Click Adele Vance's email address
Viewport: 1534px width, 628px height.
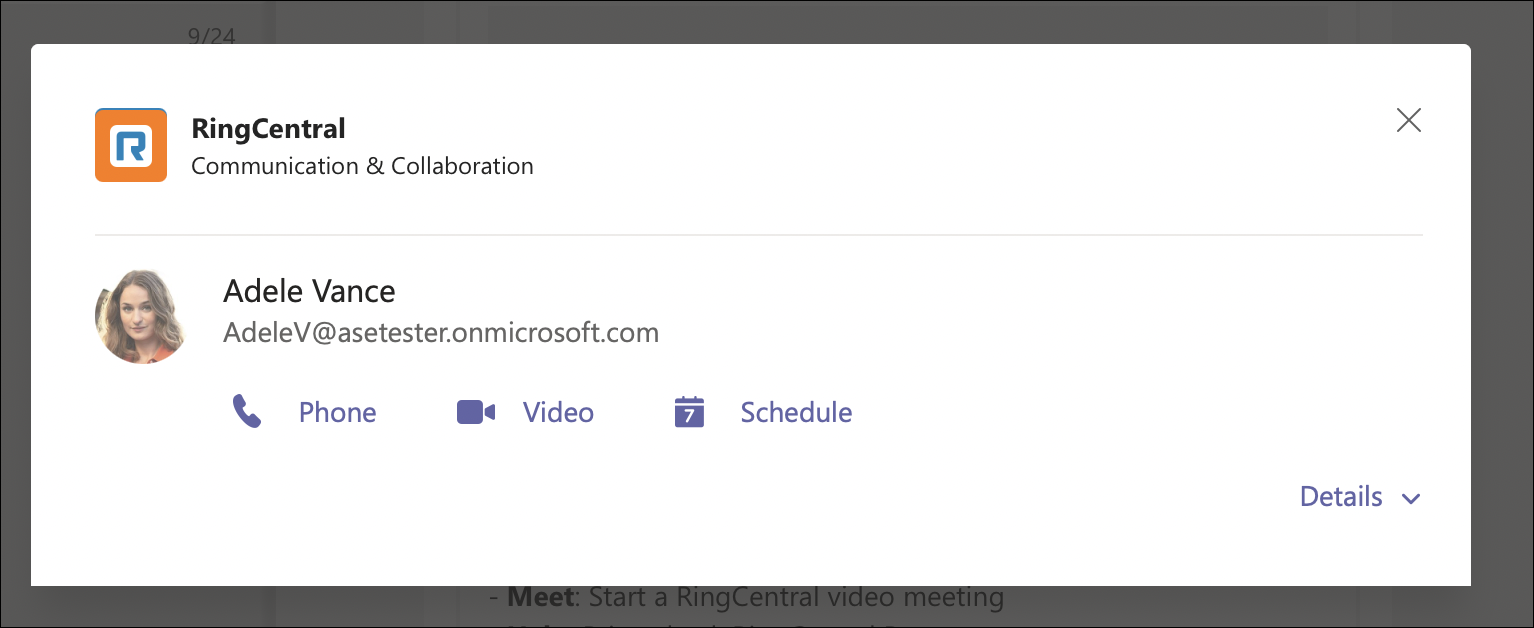[x=440, y=332]
